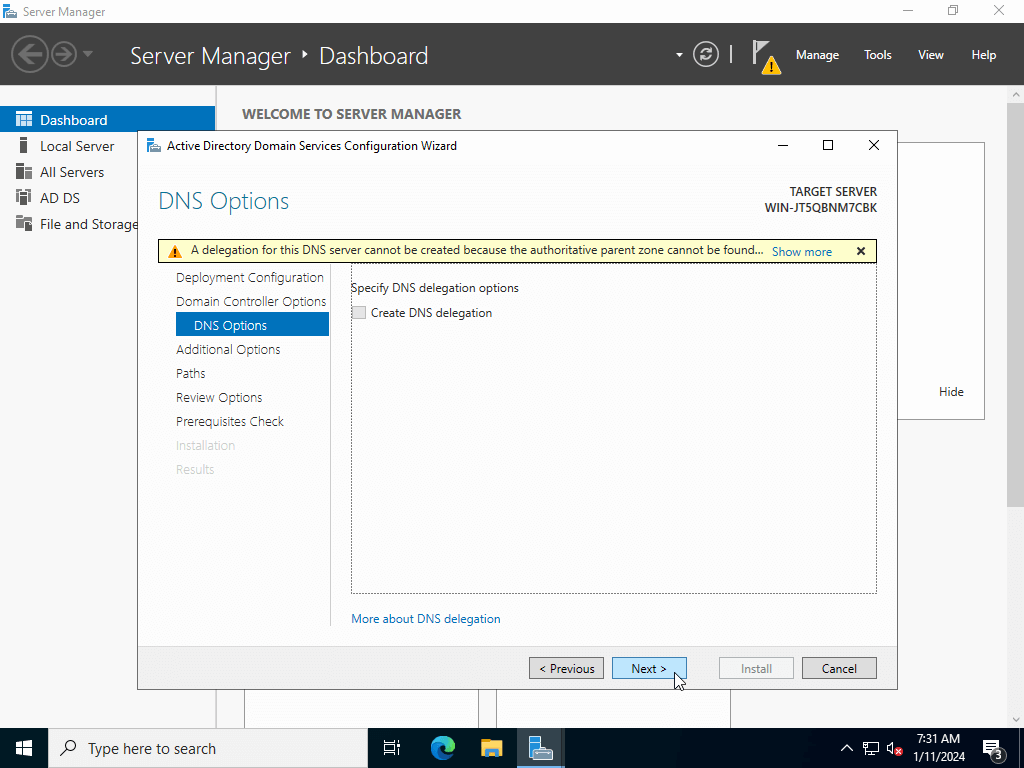Viewport: 1024px width, 768px height.
Task: Go to Paths step
Action: coord(190,374)
